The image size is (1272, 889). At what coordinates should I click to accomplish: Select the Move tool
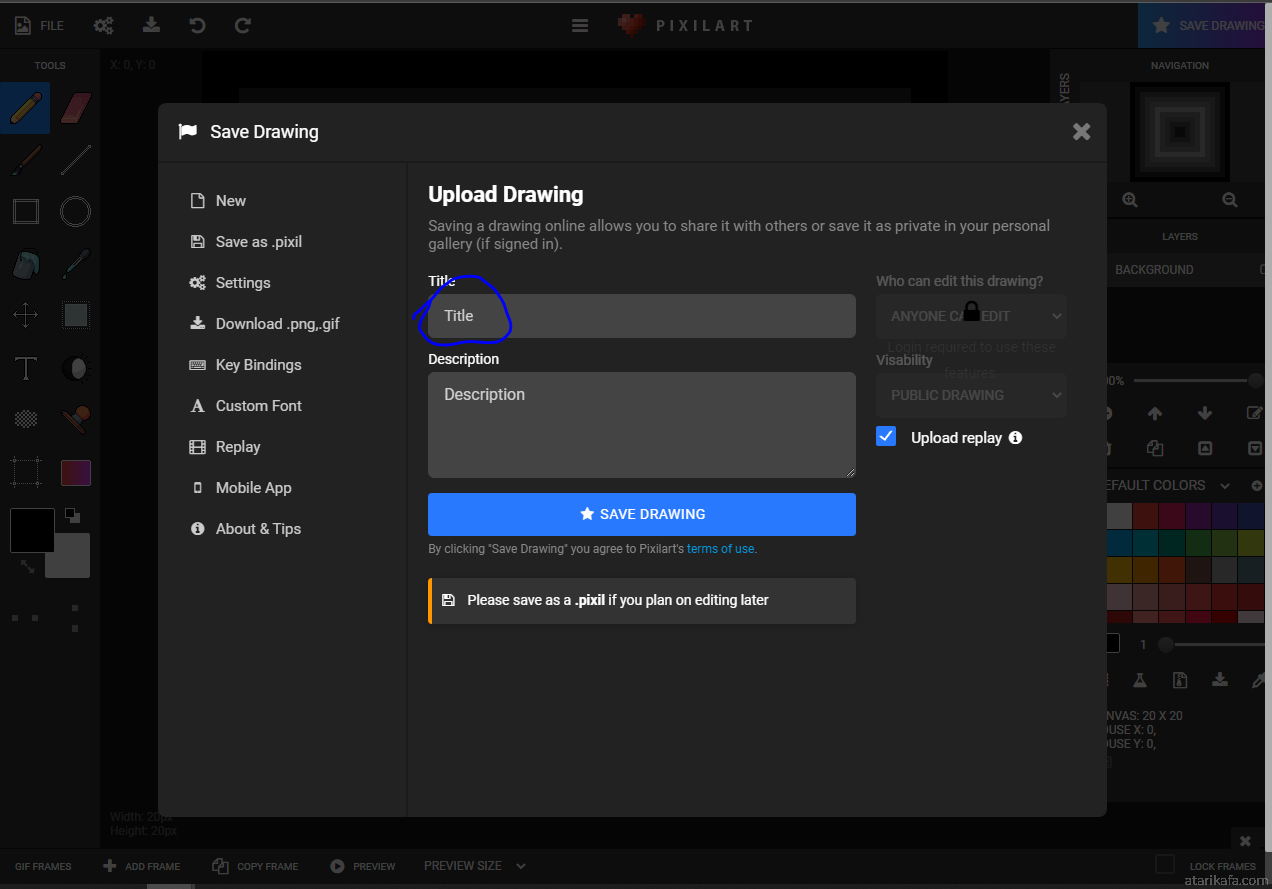(25, 316)
